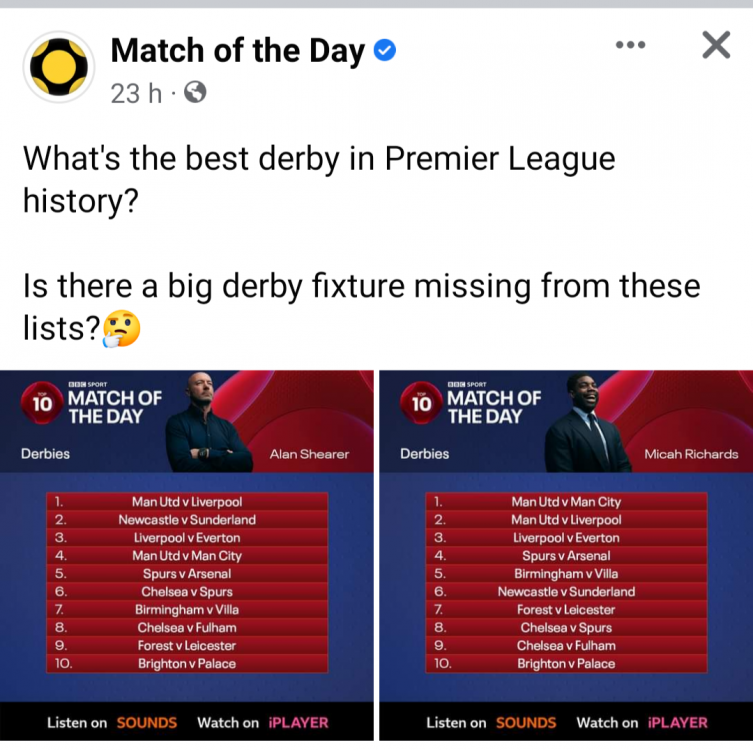Select Man Utd v Liverpool in Shearer's list
The width and height of the screenshot is (753, 750).
click(187, 501)
